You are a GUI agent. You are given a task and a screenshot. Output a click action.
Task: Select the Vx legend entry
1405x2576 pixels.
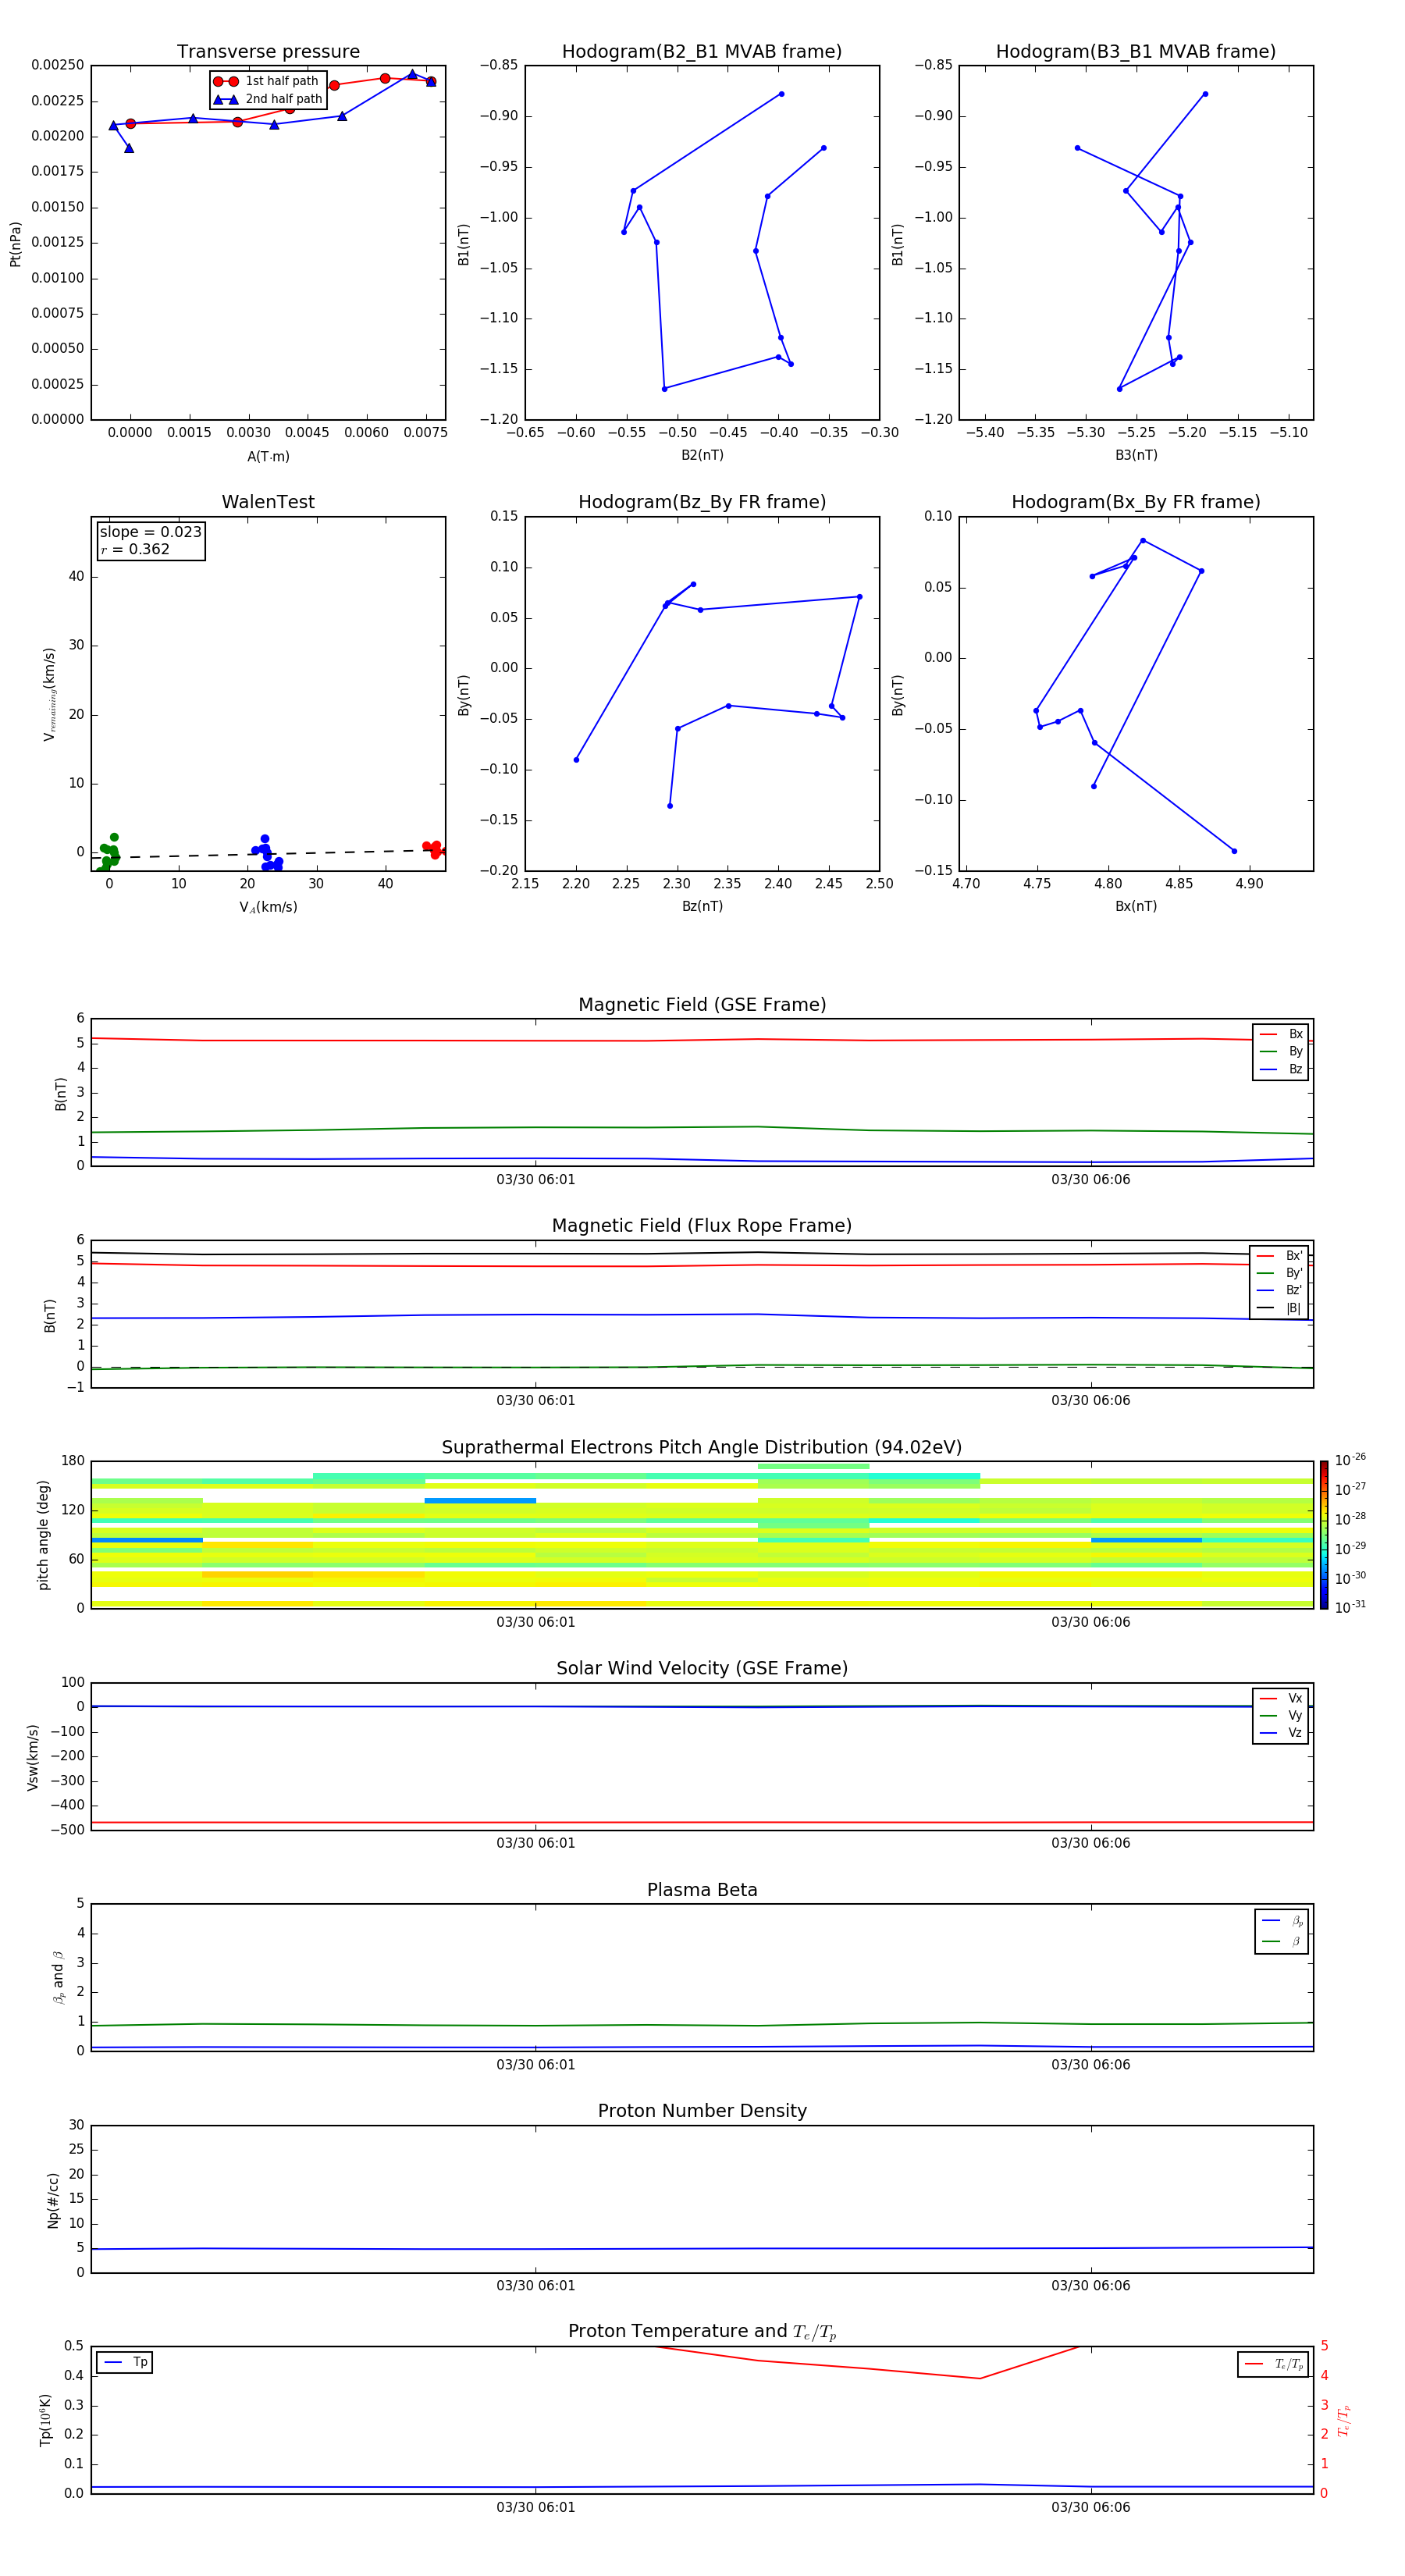click(x=1281, y=1698)
